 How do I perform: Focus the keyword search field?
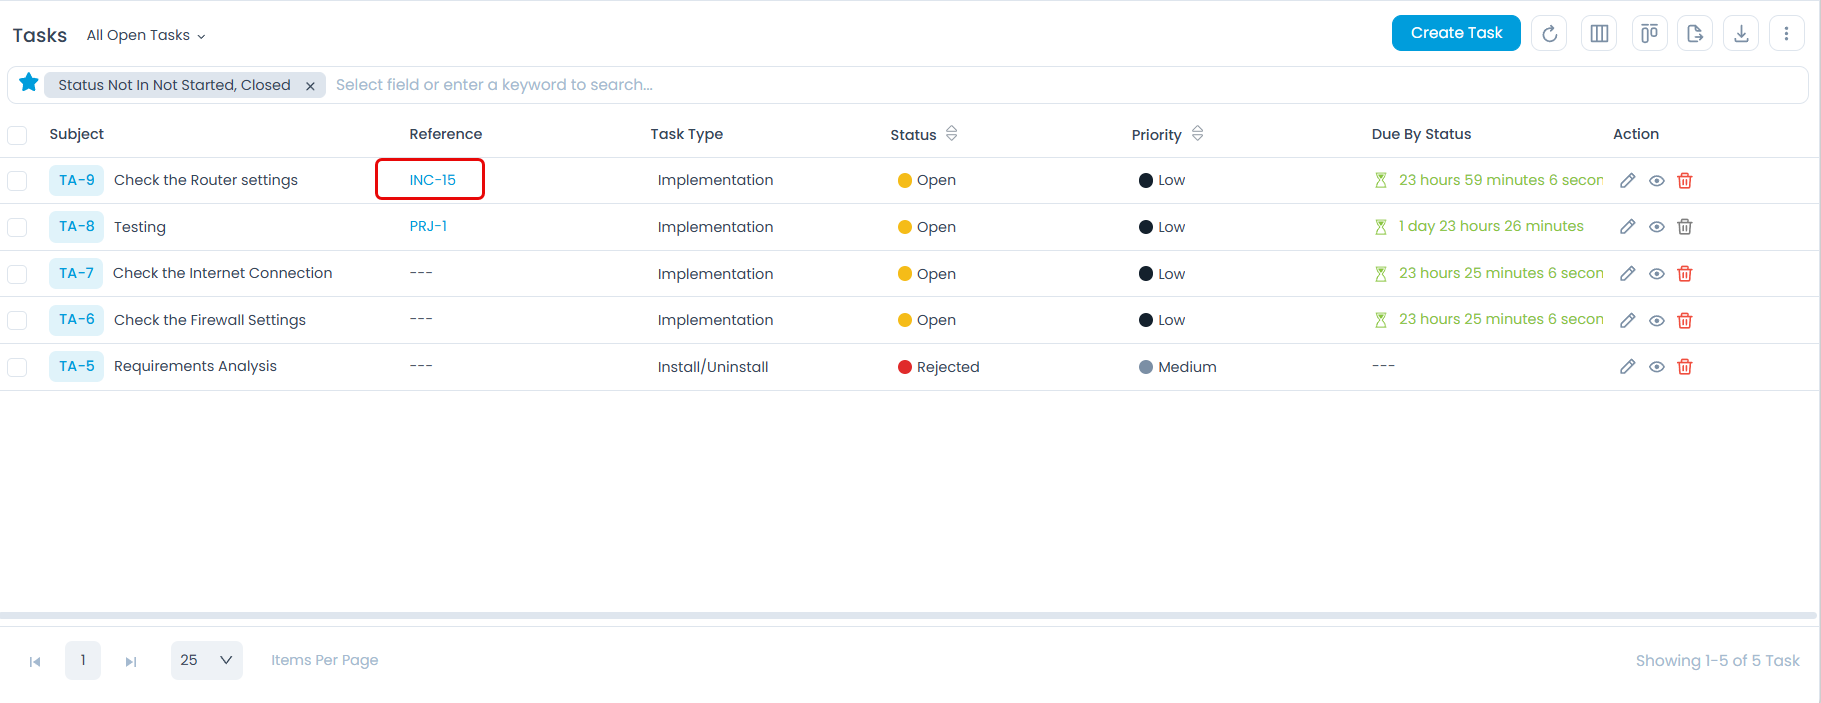(1065, 85)
